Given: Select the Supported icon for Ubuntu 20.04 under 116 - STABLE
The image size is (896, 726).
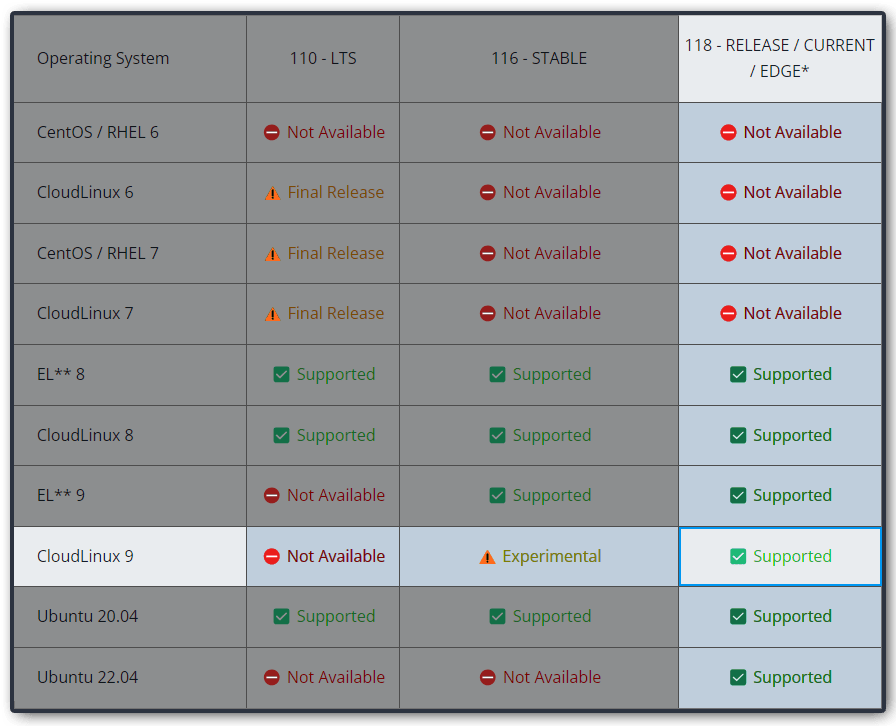Looking at the screenshot, I should (497, 616).
